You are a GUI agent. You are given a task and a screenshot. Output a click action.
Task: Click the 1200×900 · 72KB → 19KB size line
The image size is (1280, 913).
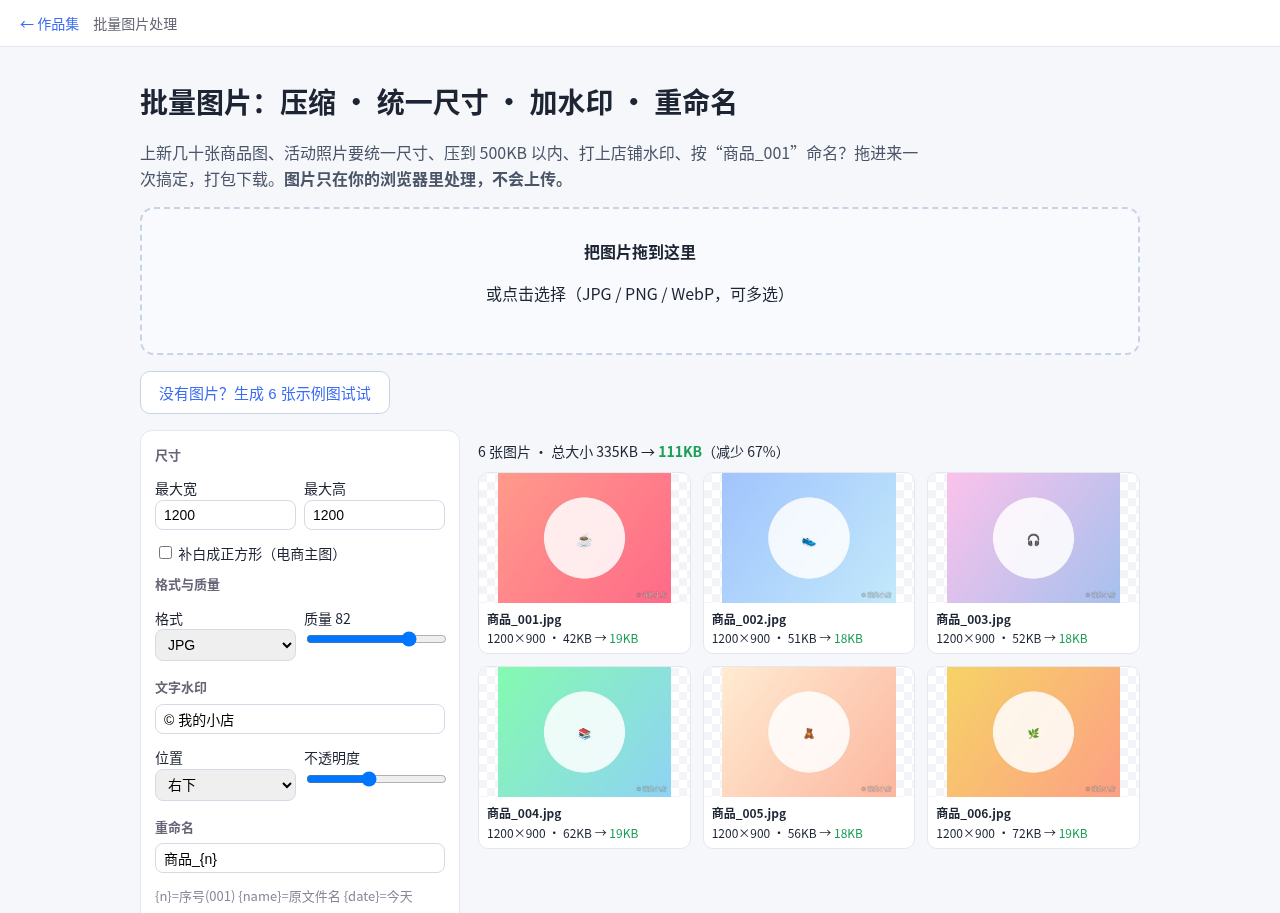click(x=1011, y=833)
